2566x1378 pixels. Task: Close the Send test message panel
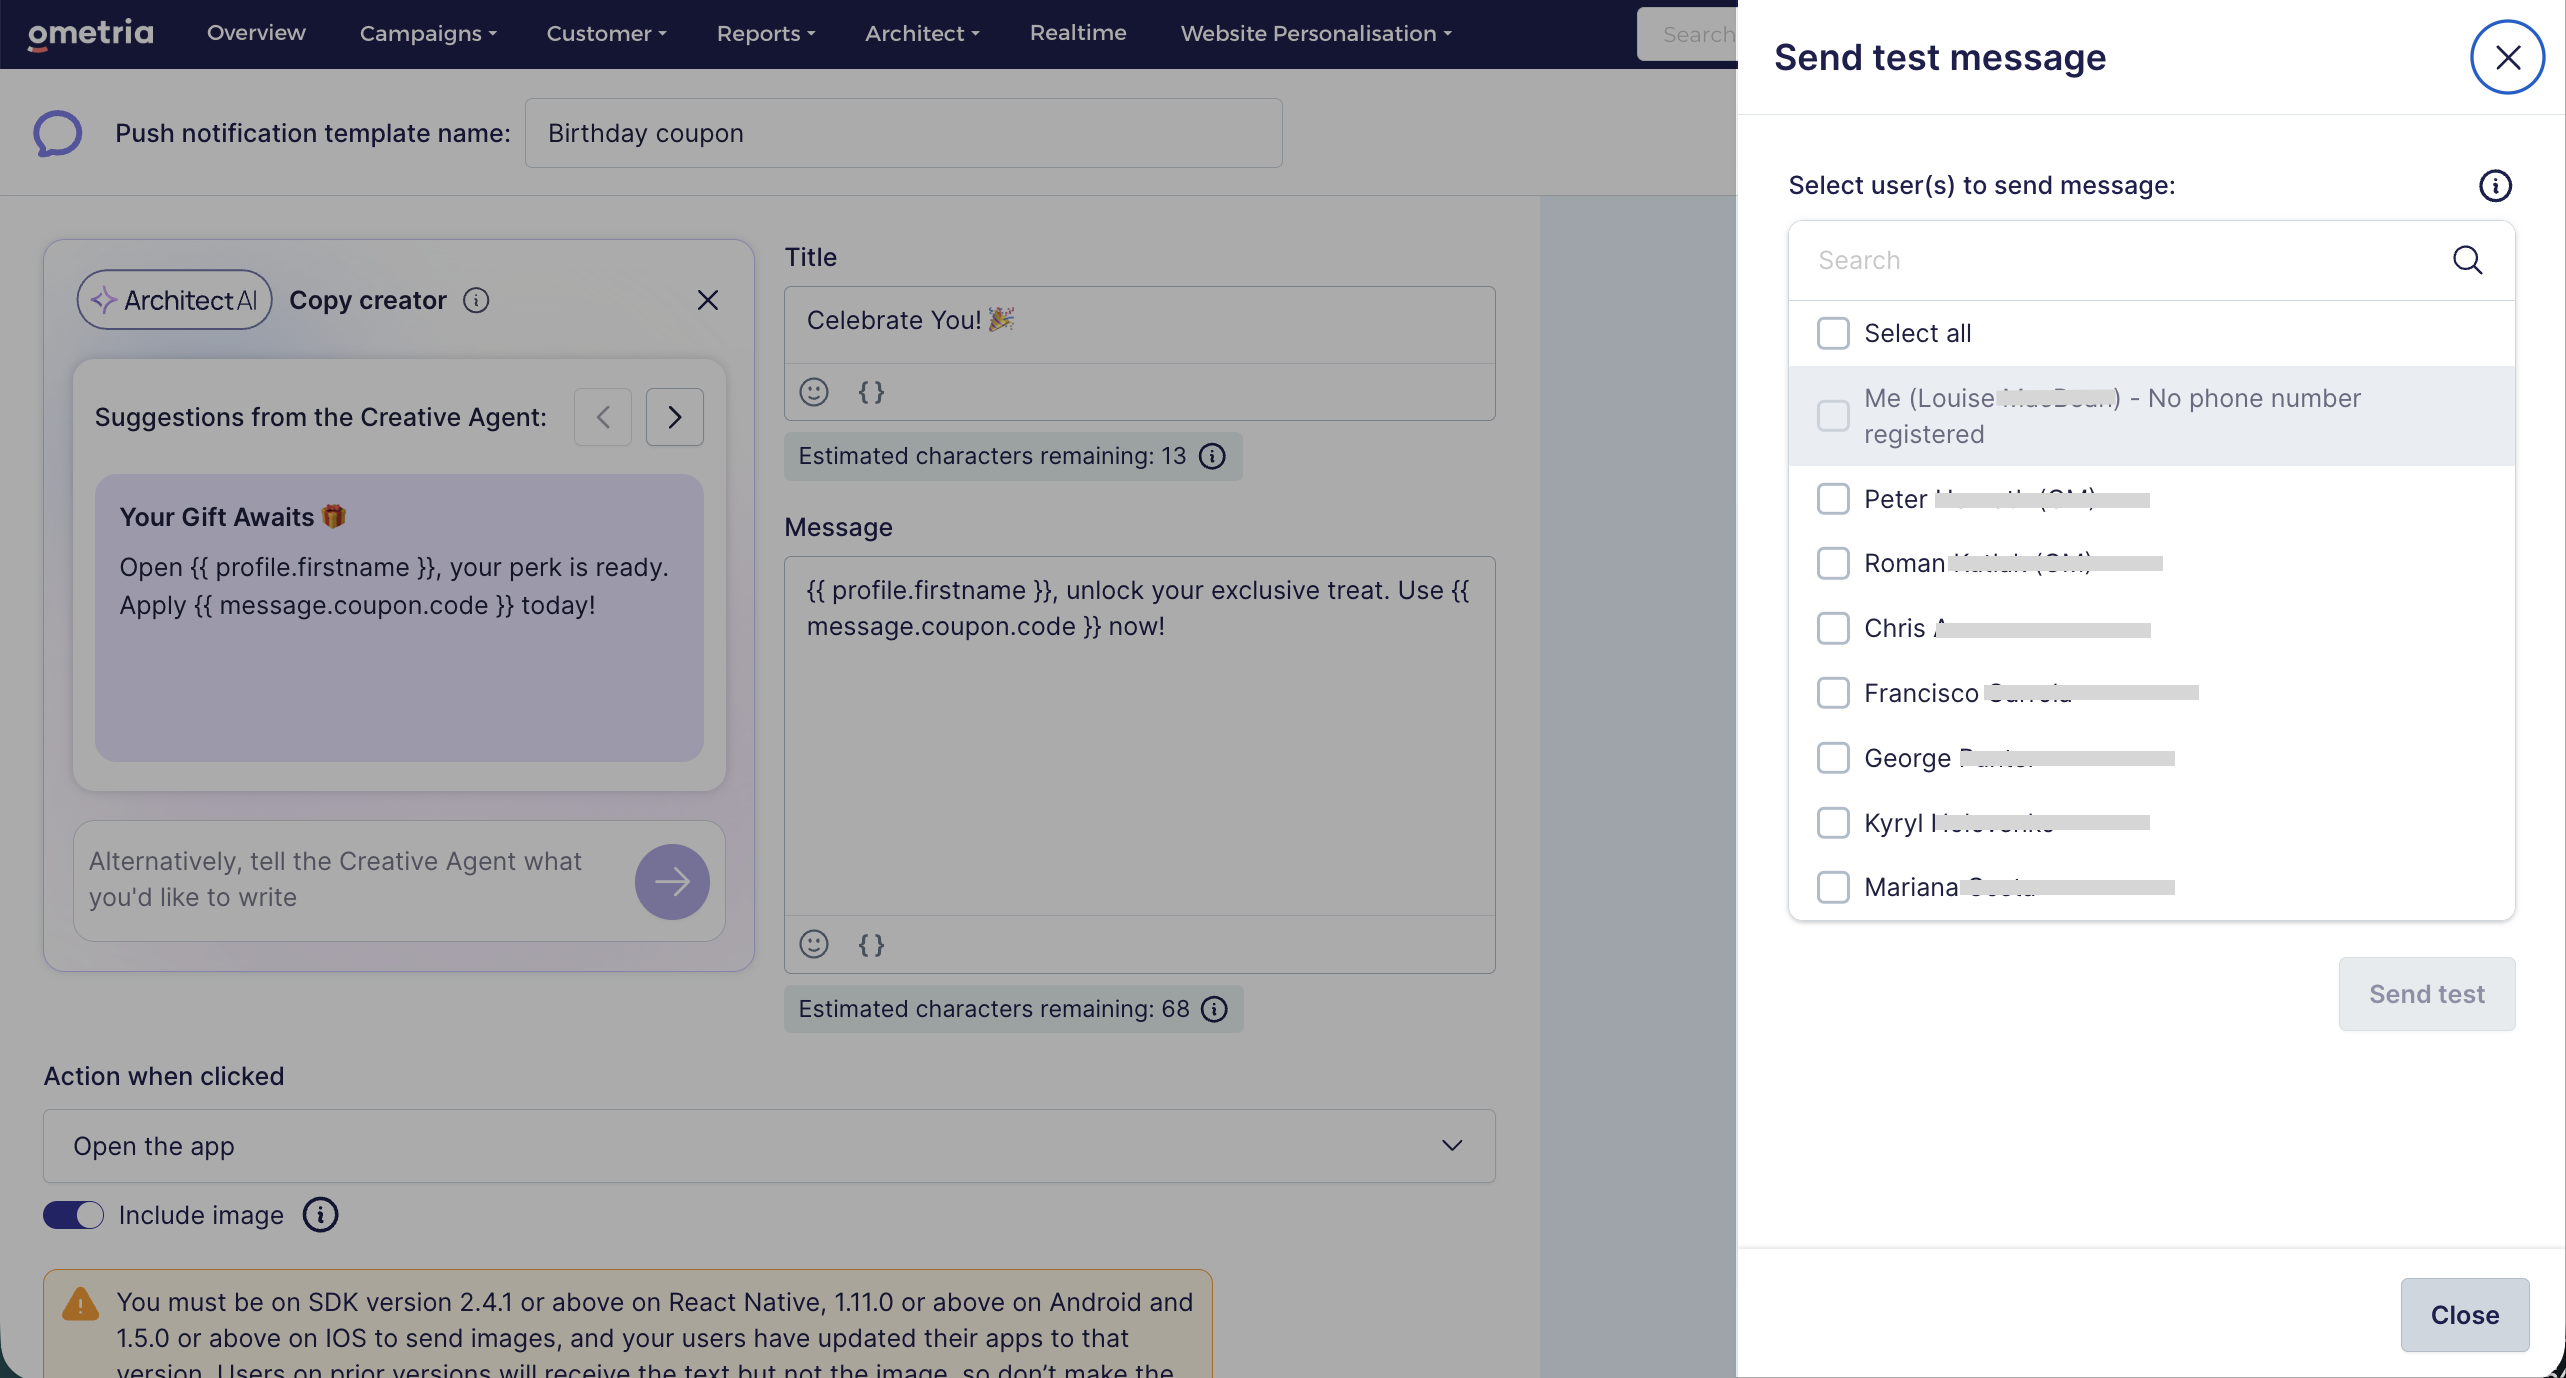(x=2507, y=58)
